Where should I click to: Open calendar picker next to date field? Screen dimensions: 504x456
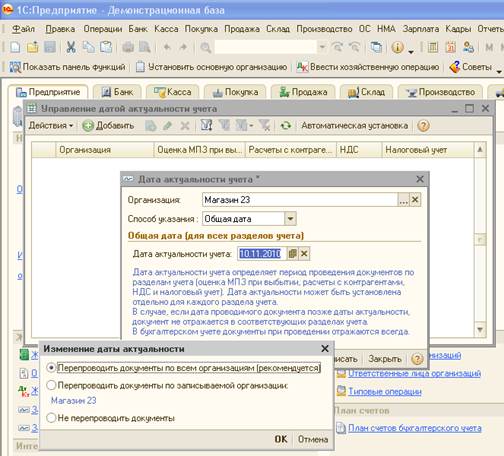click(x=293, y=254)
